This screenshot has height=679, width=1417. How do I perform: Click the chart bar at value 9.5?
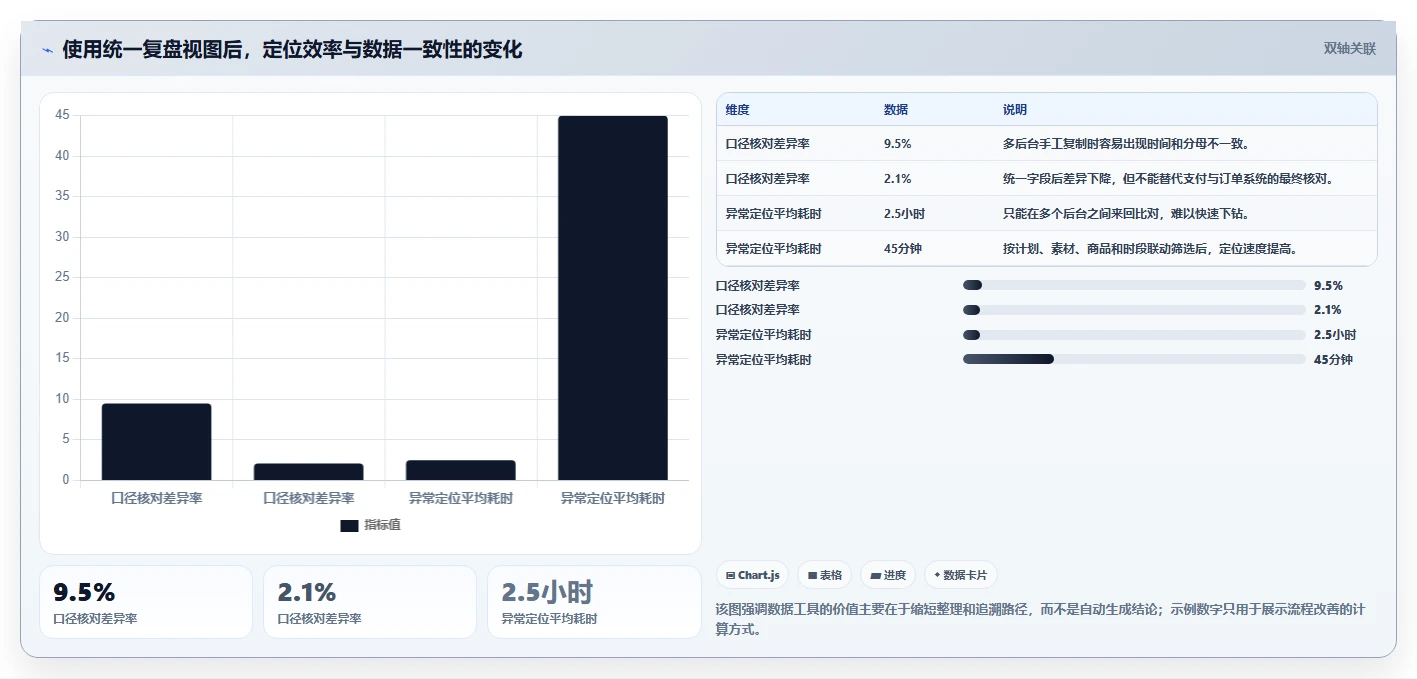click(x=157, y=442)
